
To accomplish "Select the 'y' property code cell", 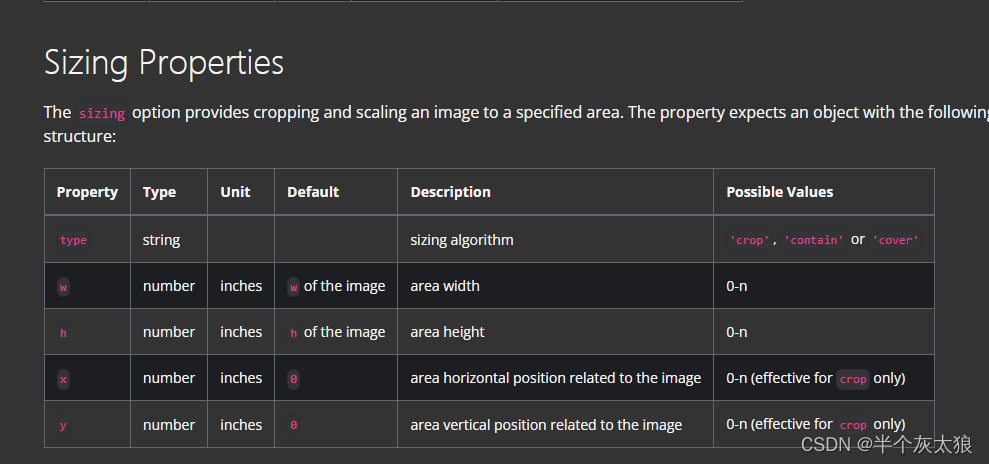I will 63,426.
